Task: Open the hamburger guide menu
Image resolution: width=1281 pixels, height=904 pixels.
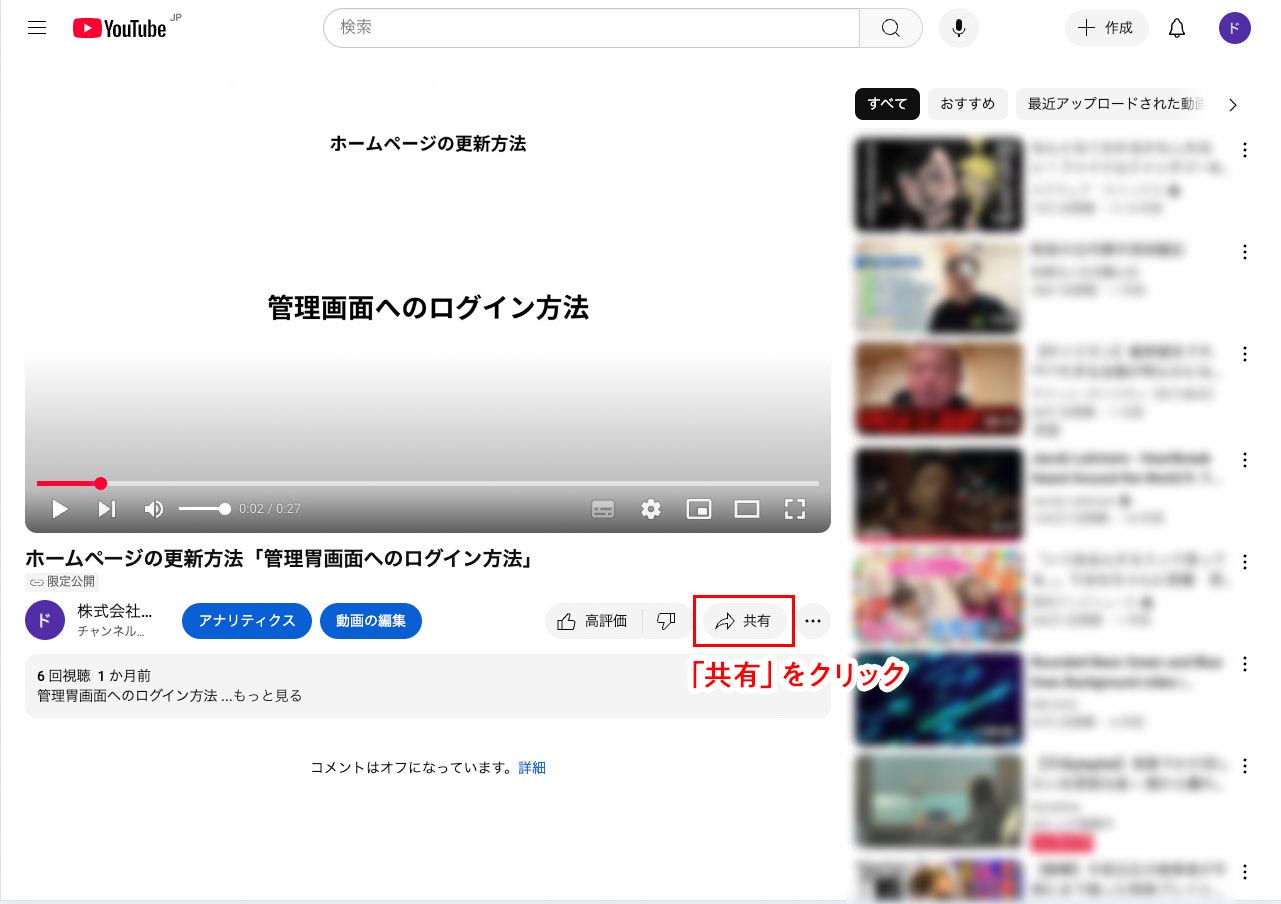Action: pos(38,28)
